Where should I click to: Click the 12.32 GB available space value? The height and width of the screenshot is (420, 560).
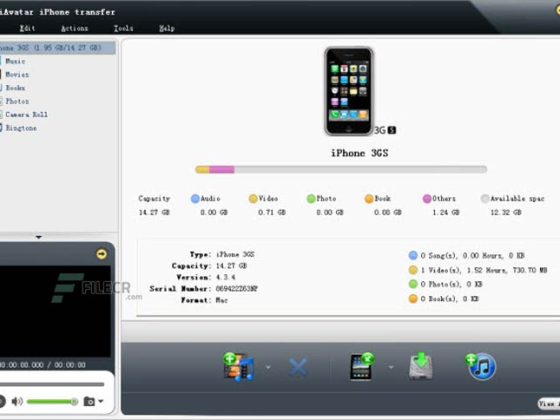pyautogui.click(x=506, y=212)
